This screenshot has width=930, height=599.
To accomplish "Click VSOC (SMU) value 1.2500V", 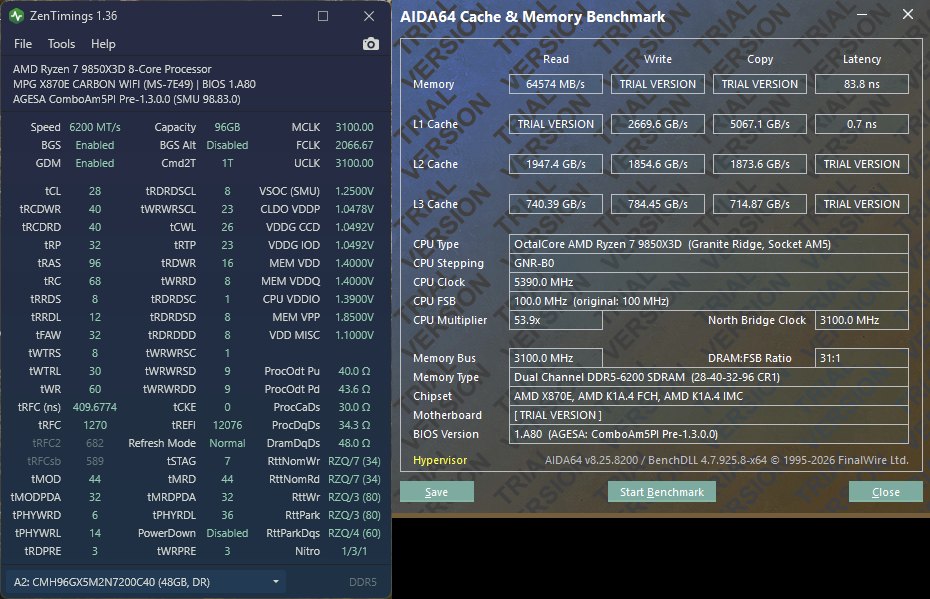I will coord(354,191).
